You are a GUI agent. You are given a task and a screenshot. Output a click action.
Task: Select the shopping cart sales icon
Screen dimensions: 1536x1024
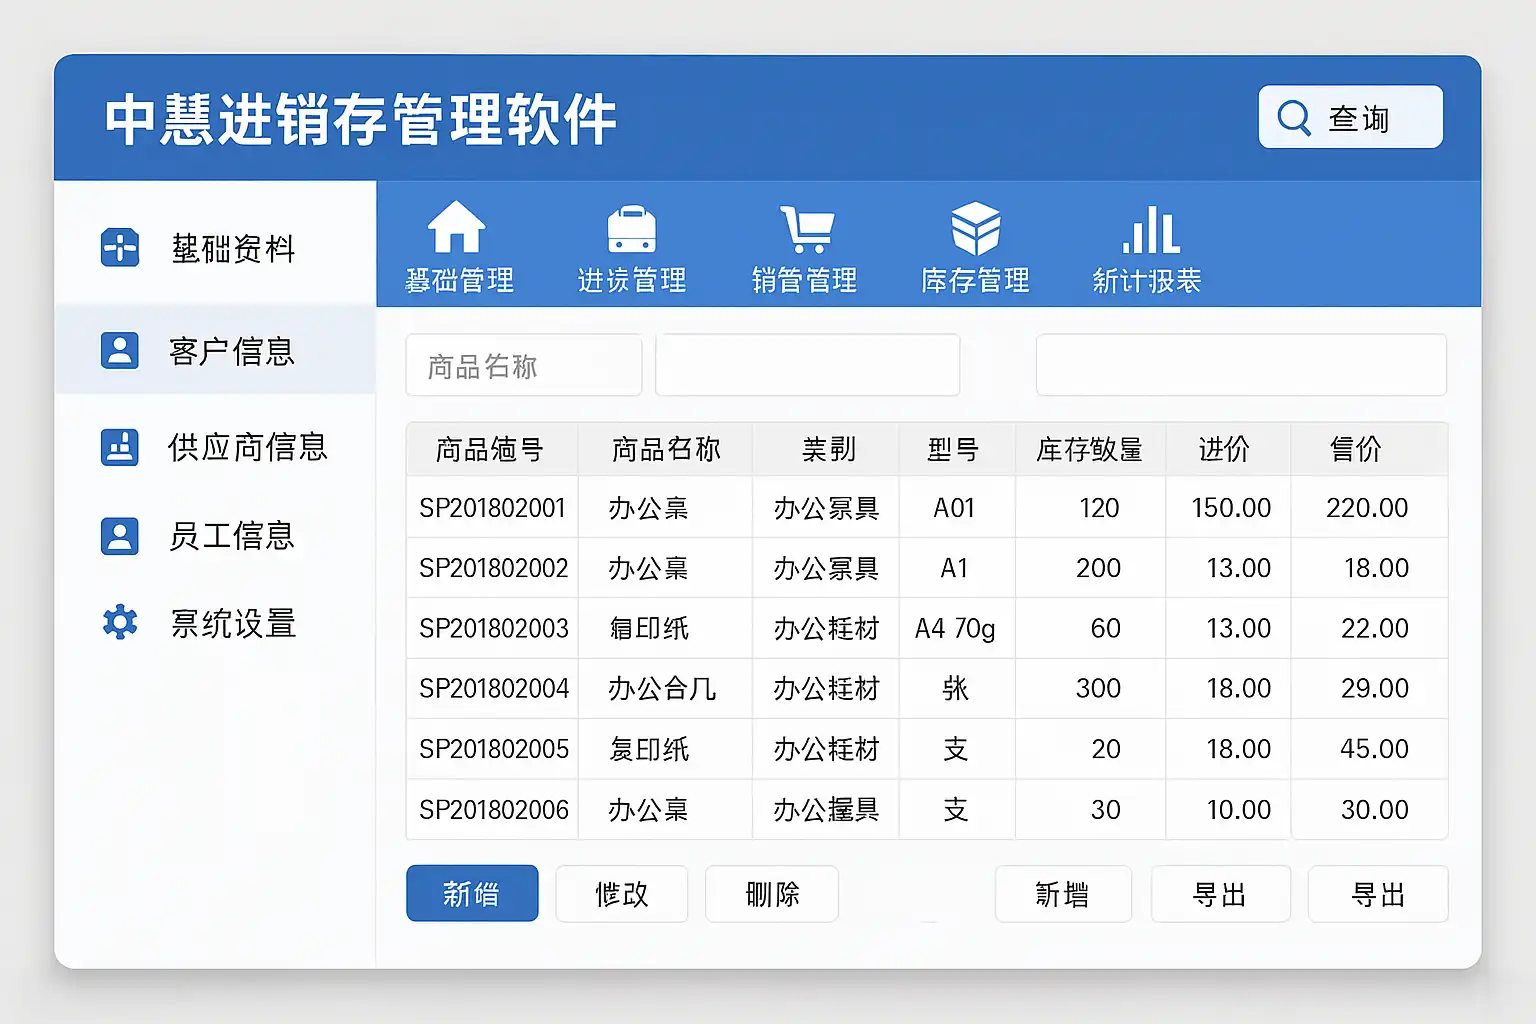coord(806,229)
